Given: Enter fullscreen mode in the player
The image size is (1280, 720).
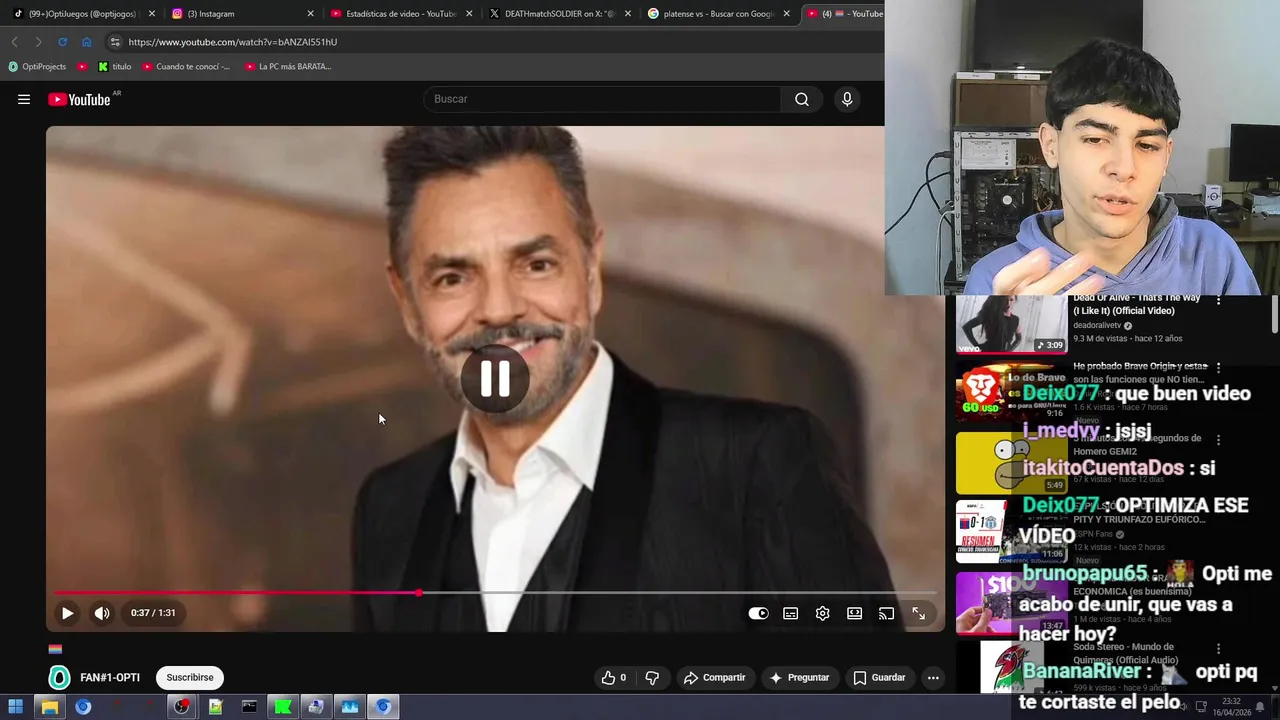Looking at the screenshot, I should tap(919, 613).
